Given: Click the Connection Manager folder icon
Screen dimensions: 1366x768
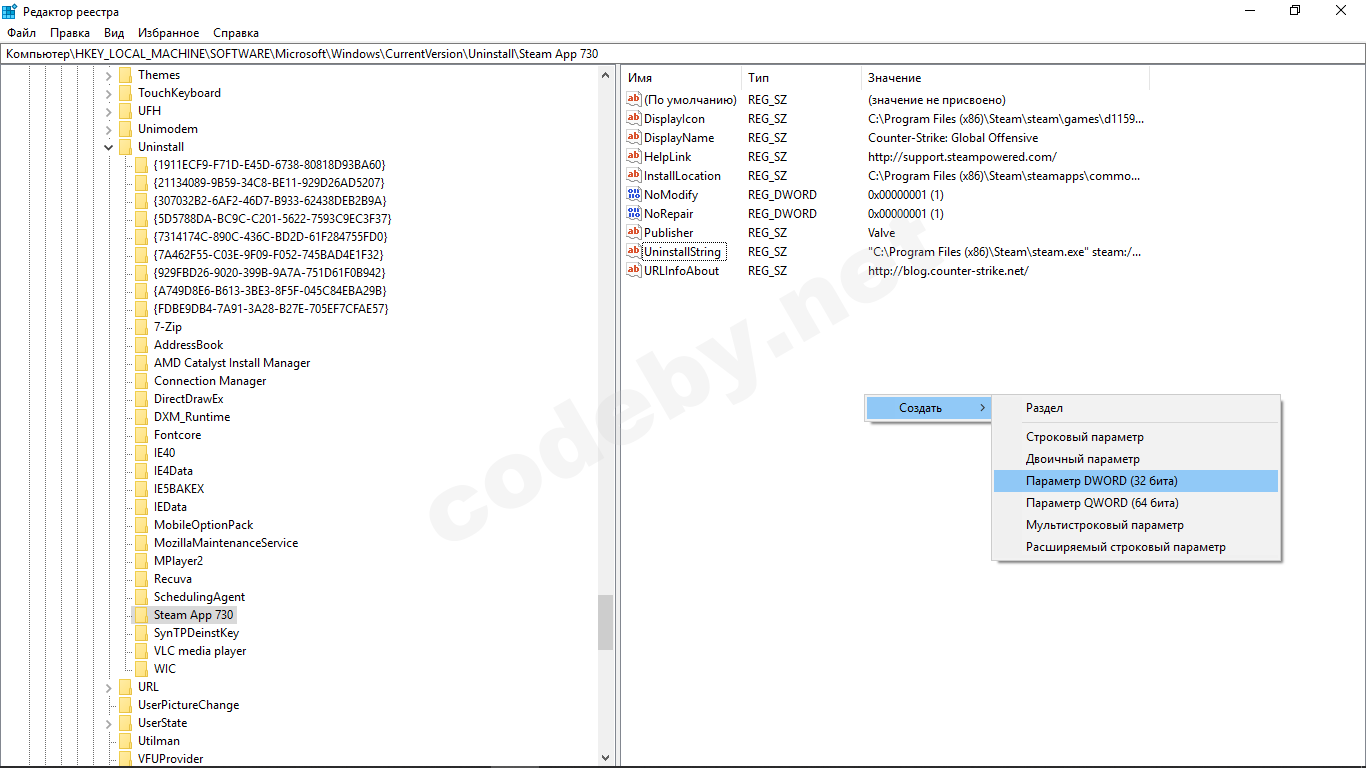Looking at the screenshot, I should (x=141, y=381).
